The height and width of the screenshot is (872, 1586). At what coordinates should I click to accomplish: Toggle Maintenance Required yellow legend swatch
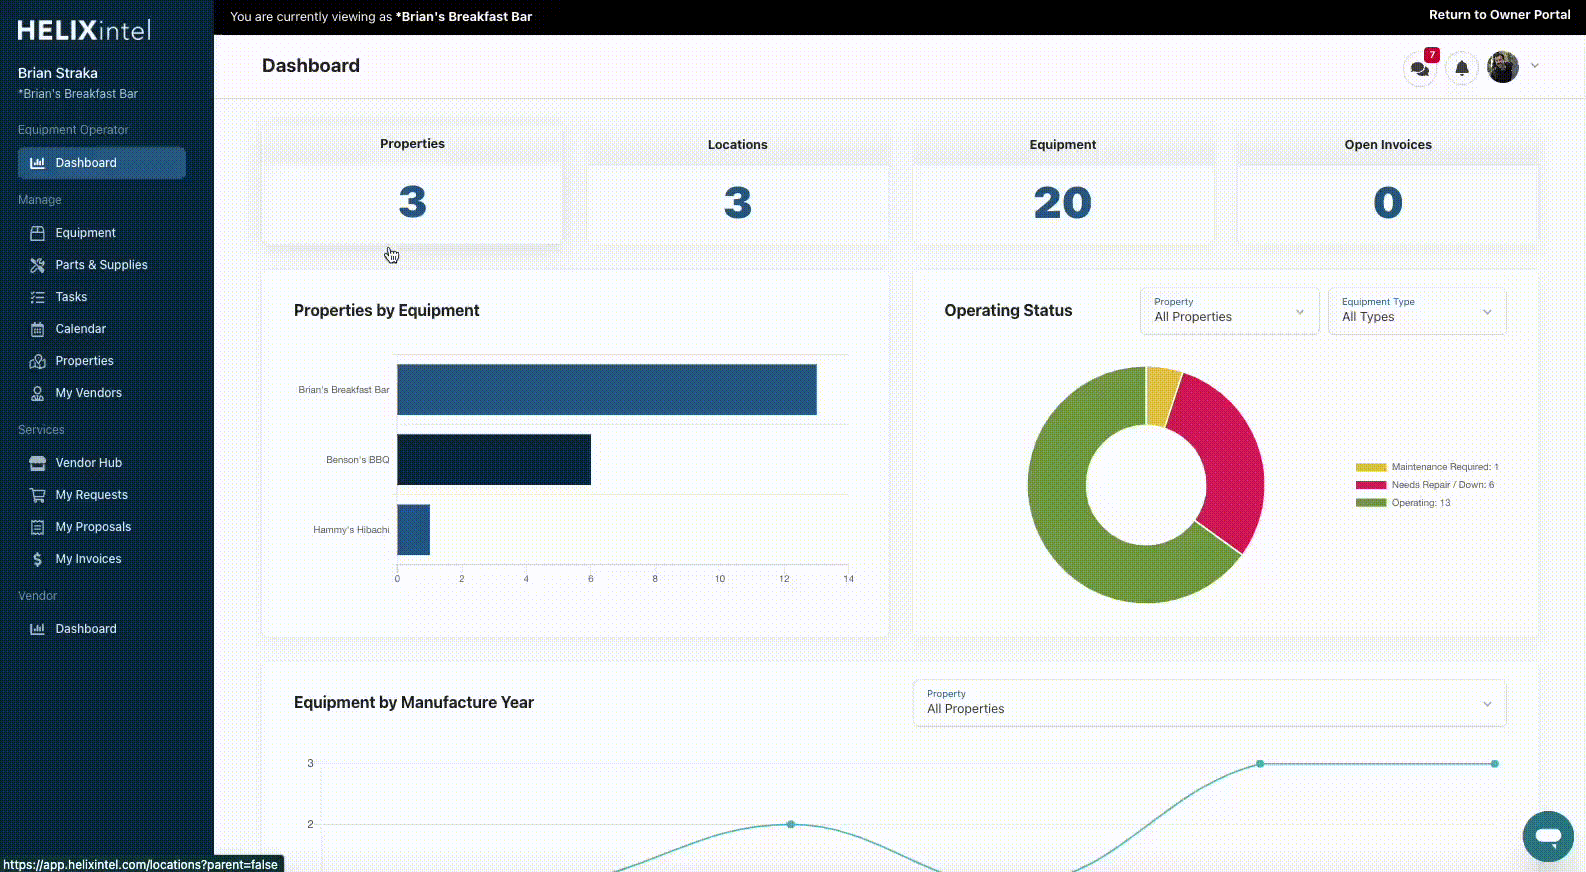[1371, 467]
